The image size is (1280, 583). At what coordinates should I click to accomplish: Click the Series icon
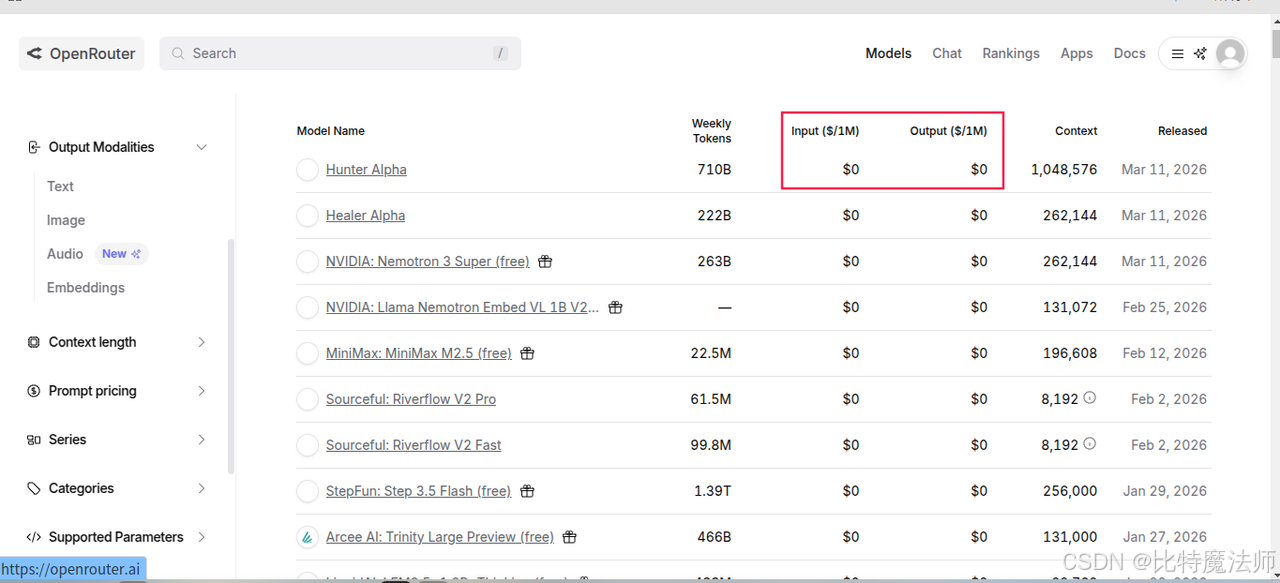[34, 440]
